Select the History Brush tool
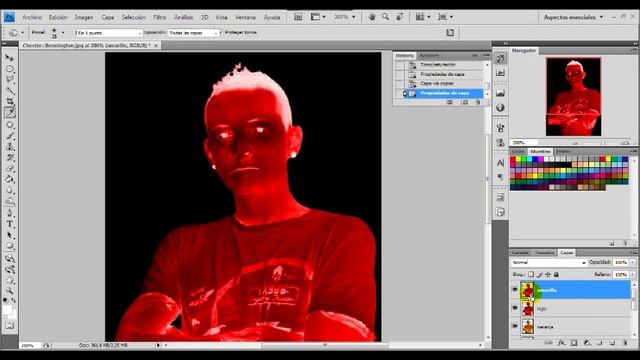 pos(9,158)
